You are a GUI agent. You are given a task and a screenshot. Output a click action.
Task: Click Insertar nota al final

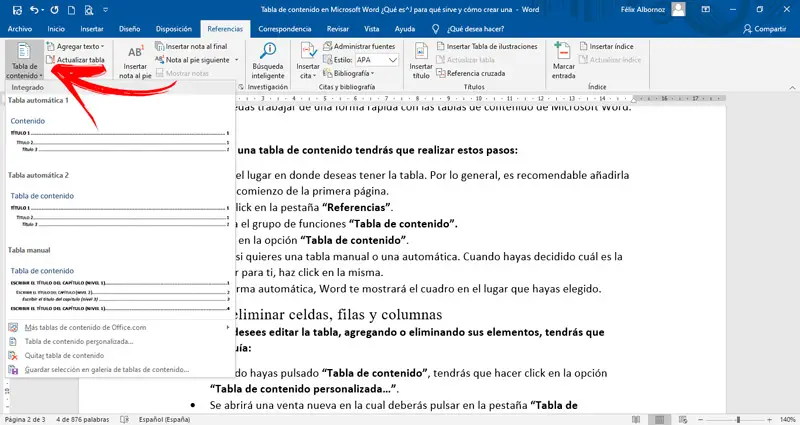(x=191, y=46)
